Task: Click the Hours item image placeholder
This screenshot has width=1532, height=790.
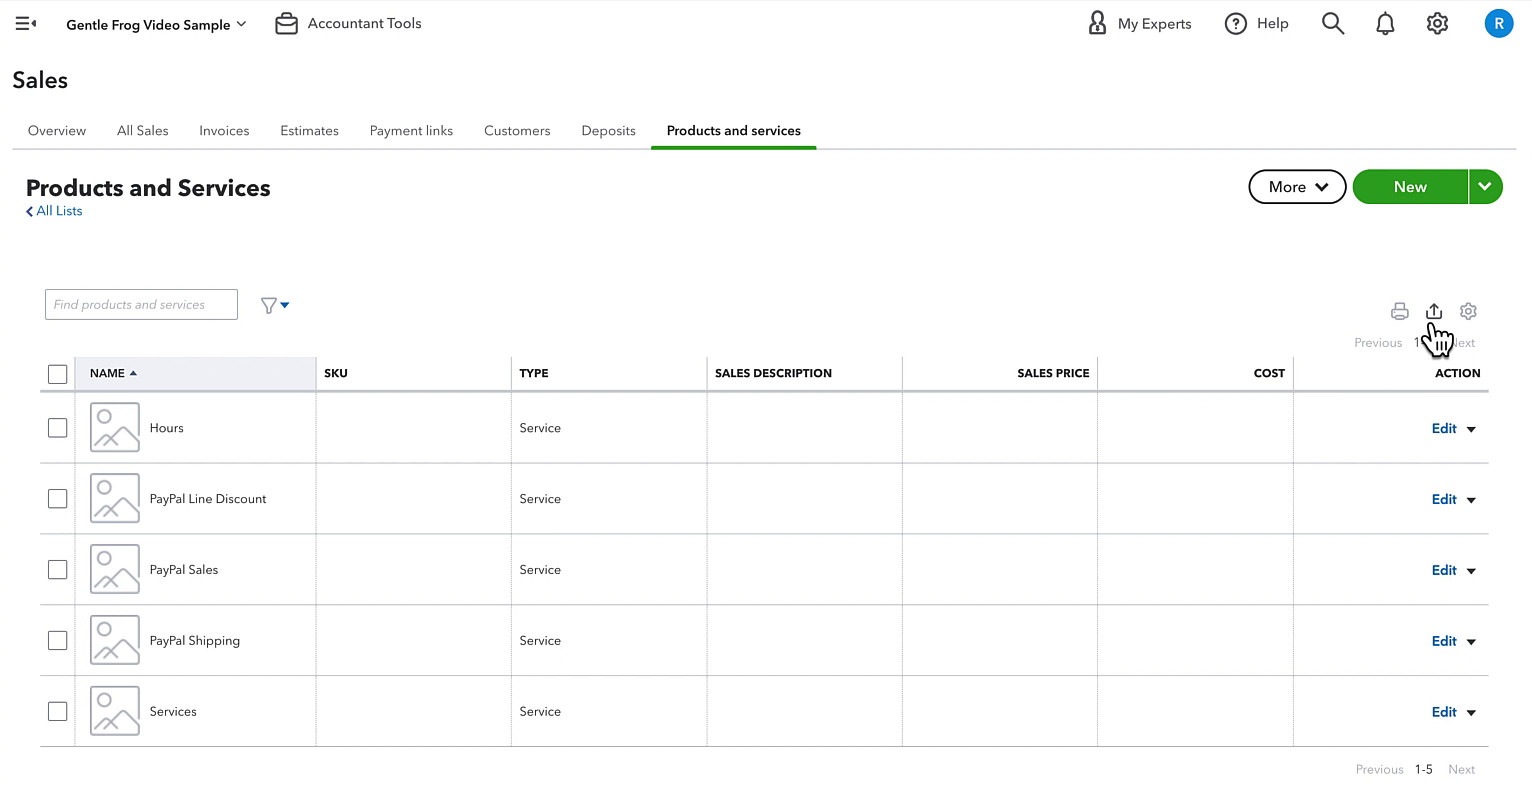Action: point(115,427)
